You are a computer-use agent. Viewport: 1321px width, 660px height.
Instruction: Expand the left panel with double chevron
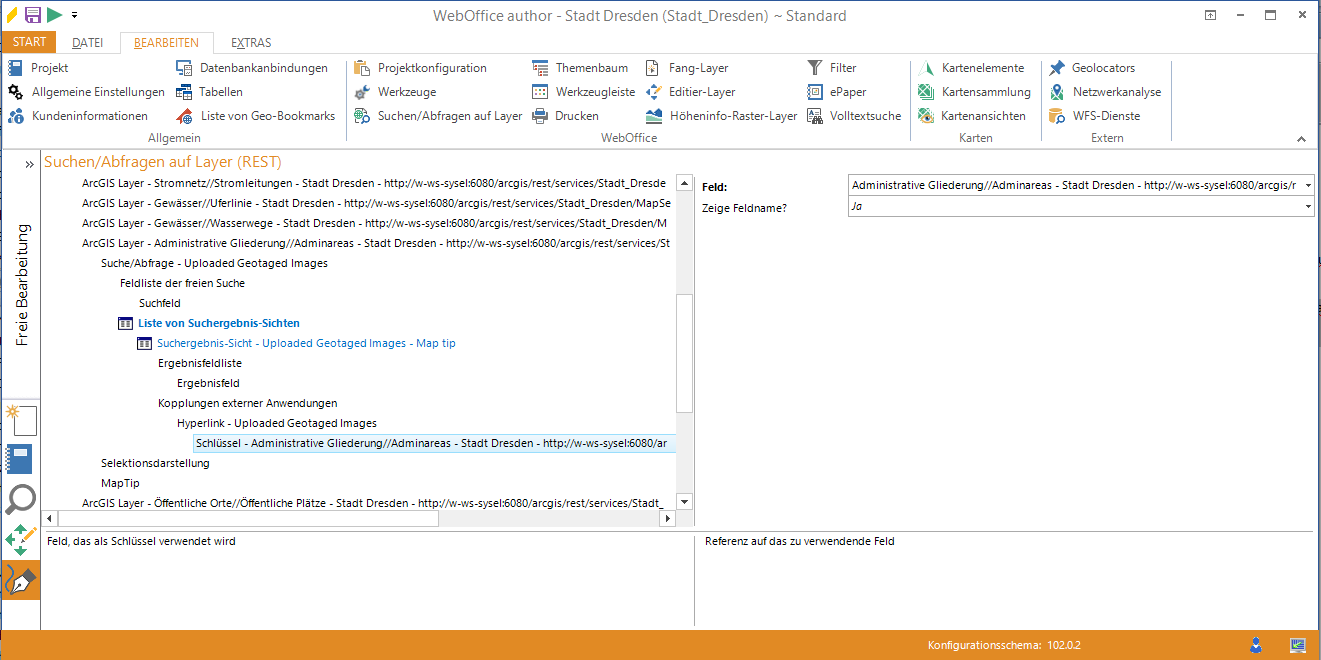pos(30,163)
